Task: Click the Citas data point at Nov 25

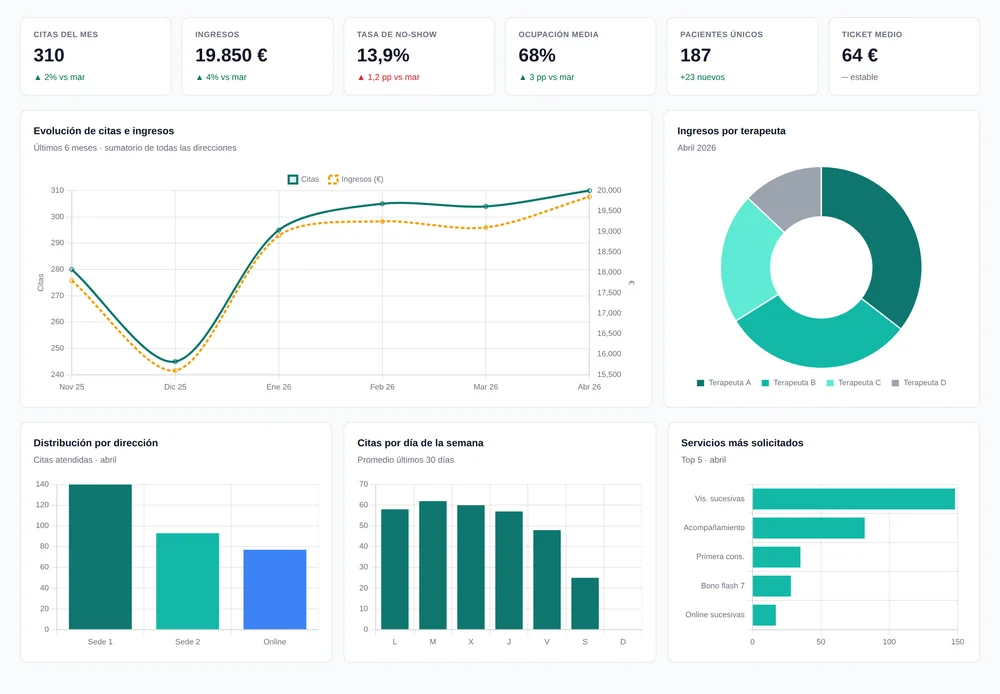Action: 71,270
